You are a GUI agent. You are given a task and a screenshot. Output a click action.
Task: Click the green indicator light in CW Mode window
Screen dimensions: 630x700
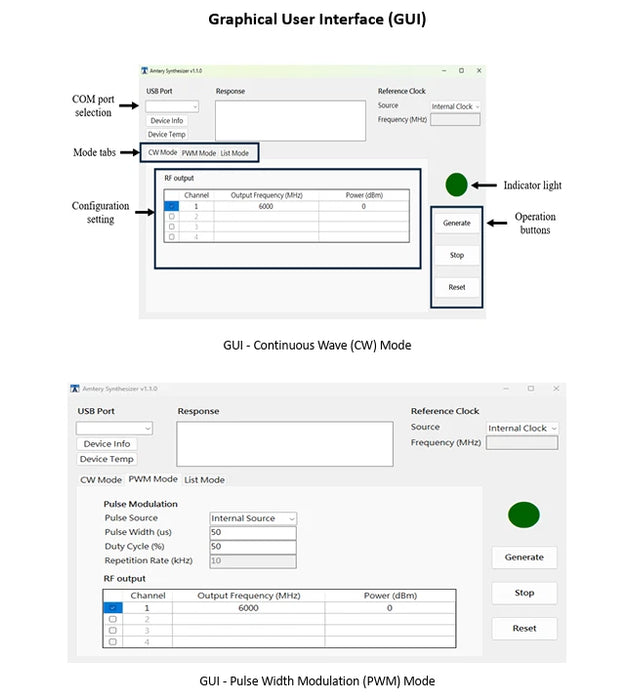tap(456, 185)
